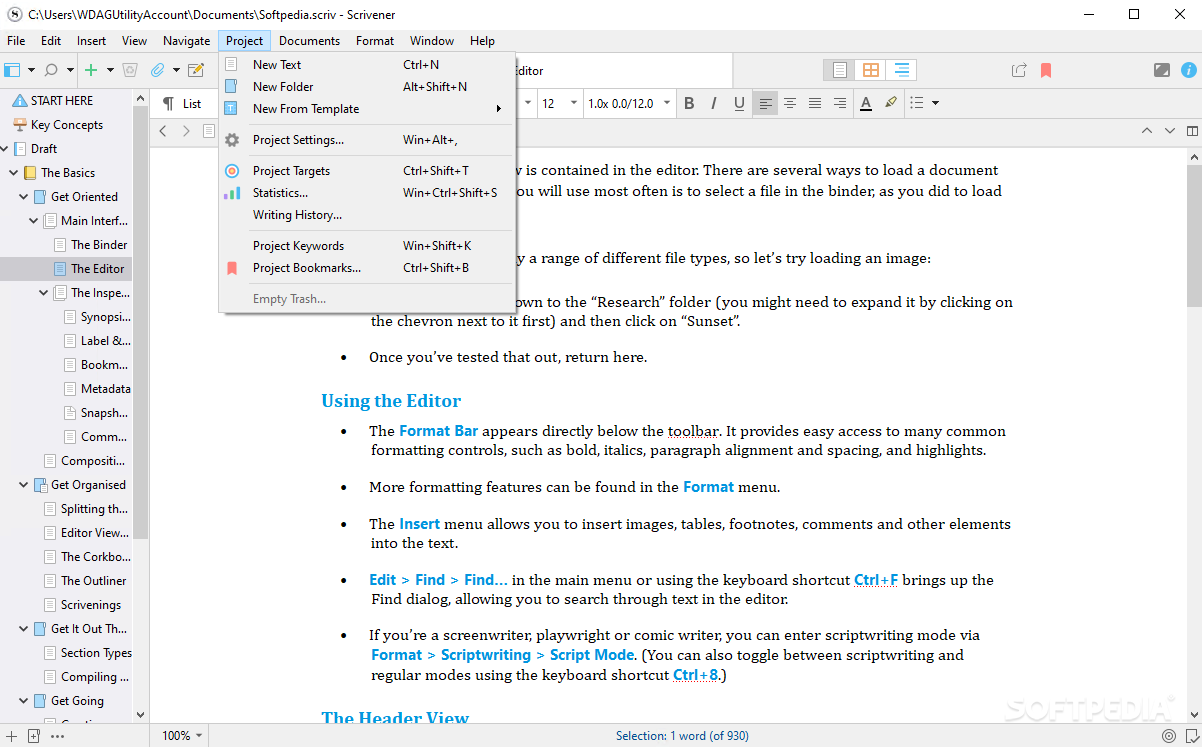Image resolution: width=1202 pixels, height=747 pixels.
Task: Toggle Underline formatting
Action: 739,103
